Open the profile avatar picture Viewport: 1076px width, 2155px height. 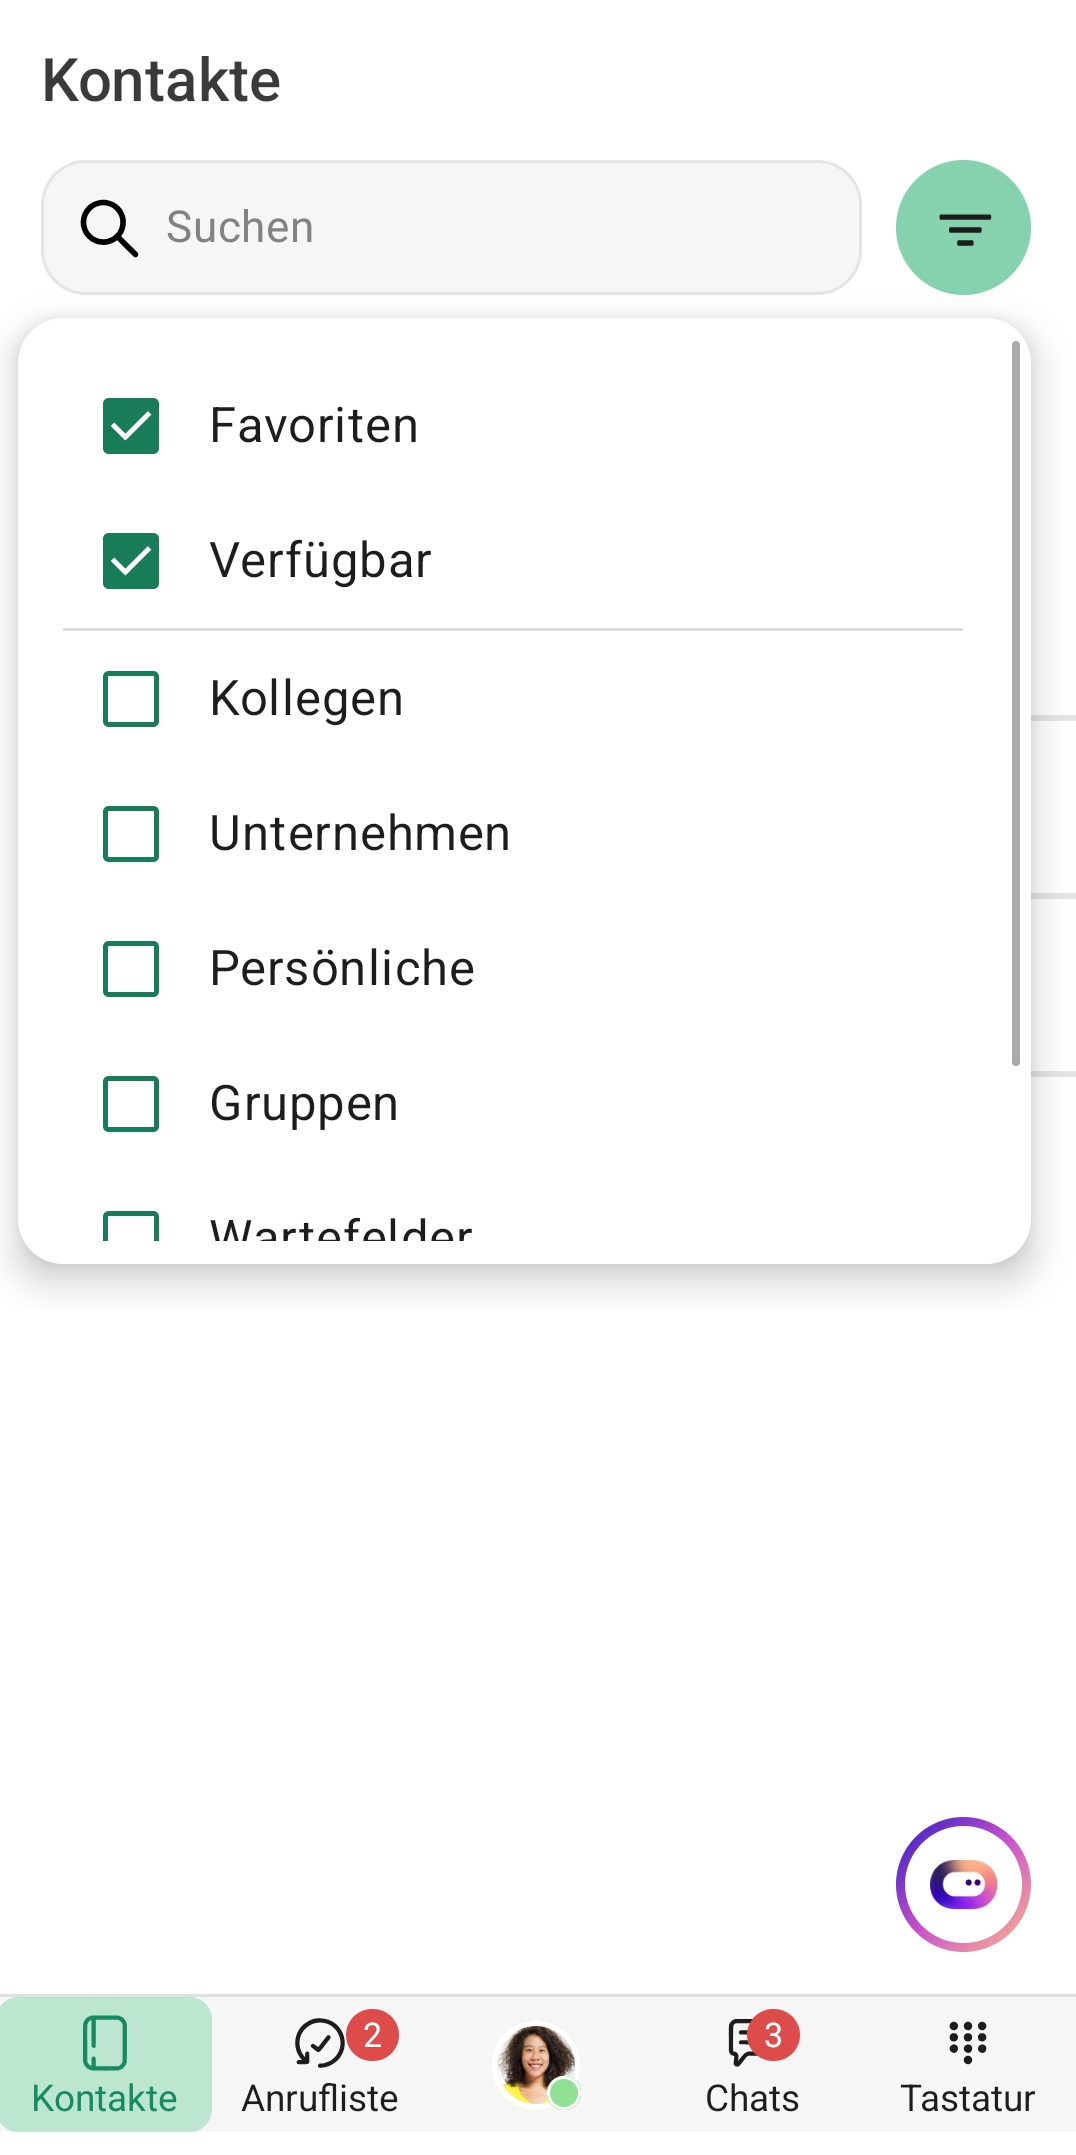tap(536, 2064)
